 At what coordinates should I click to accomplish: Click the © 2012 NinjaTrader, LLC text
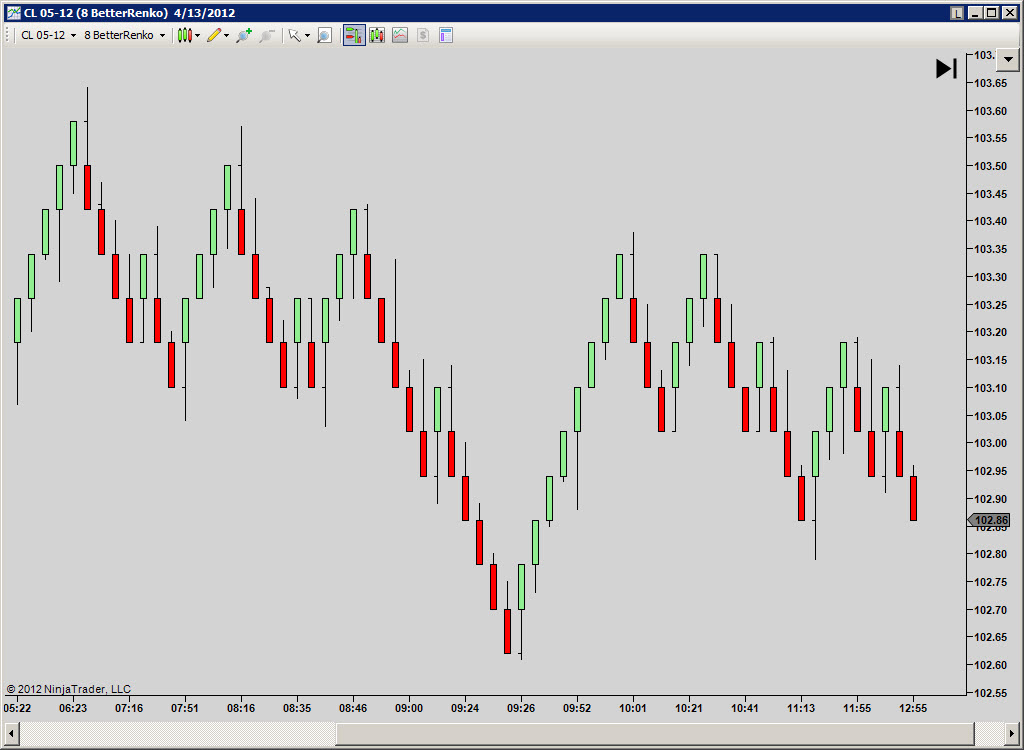point(69,689)
